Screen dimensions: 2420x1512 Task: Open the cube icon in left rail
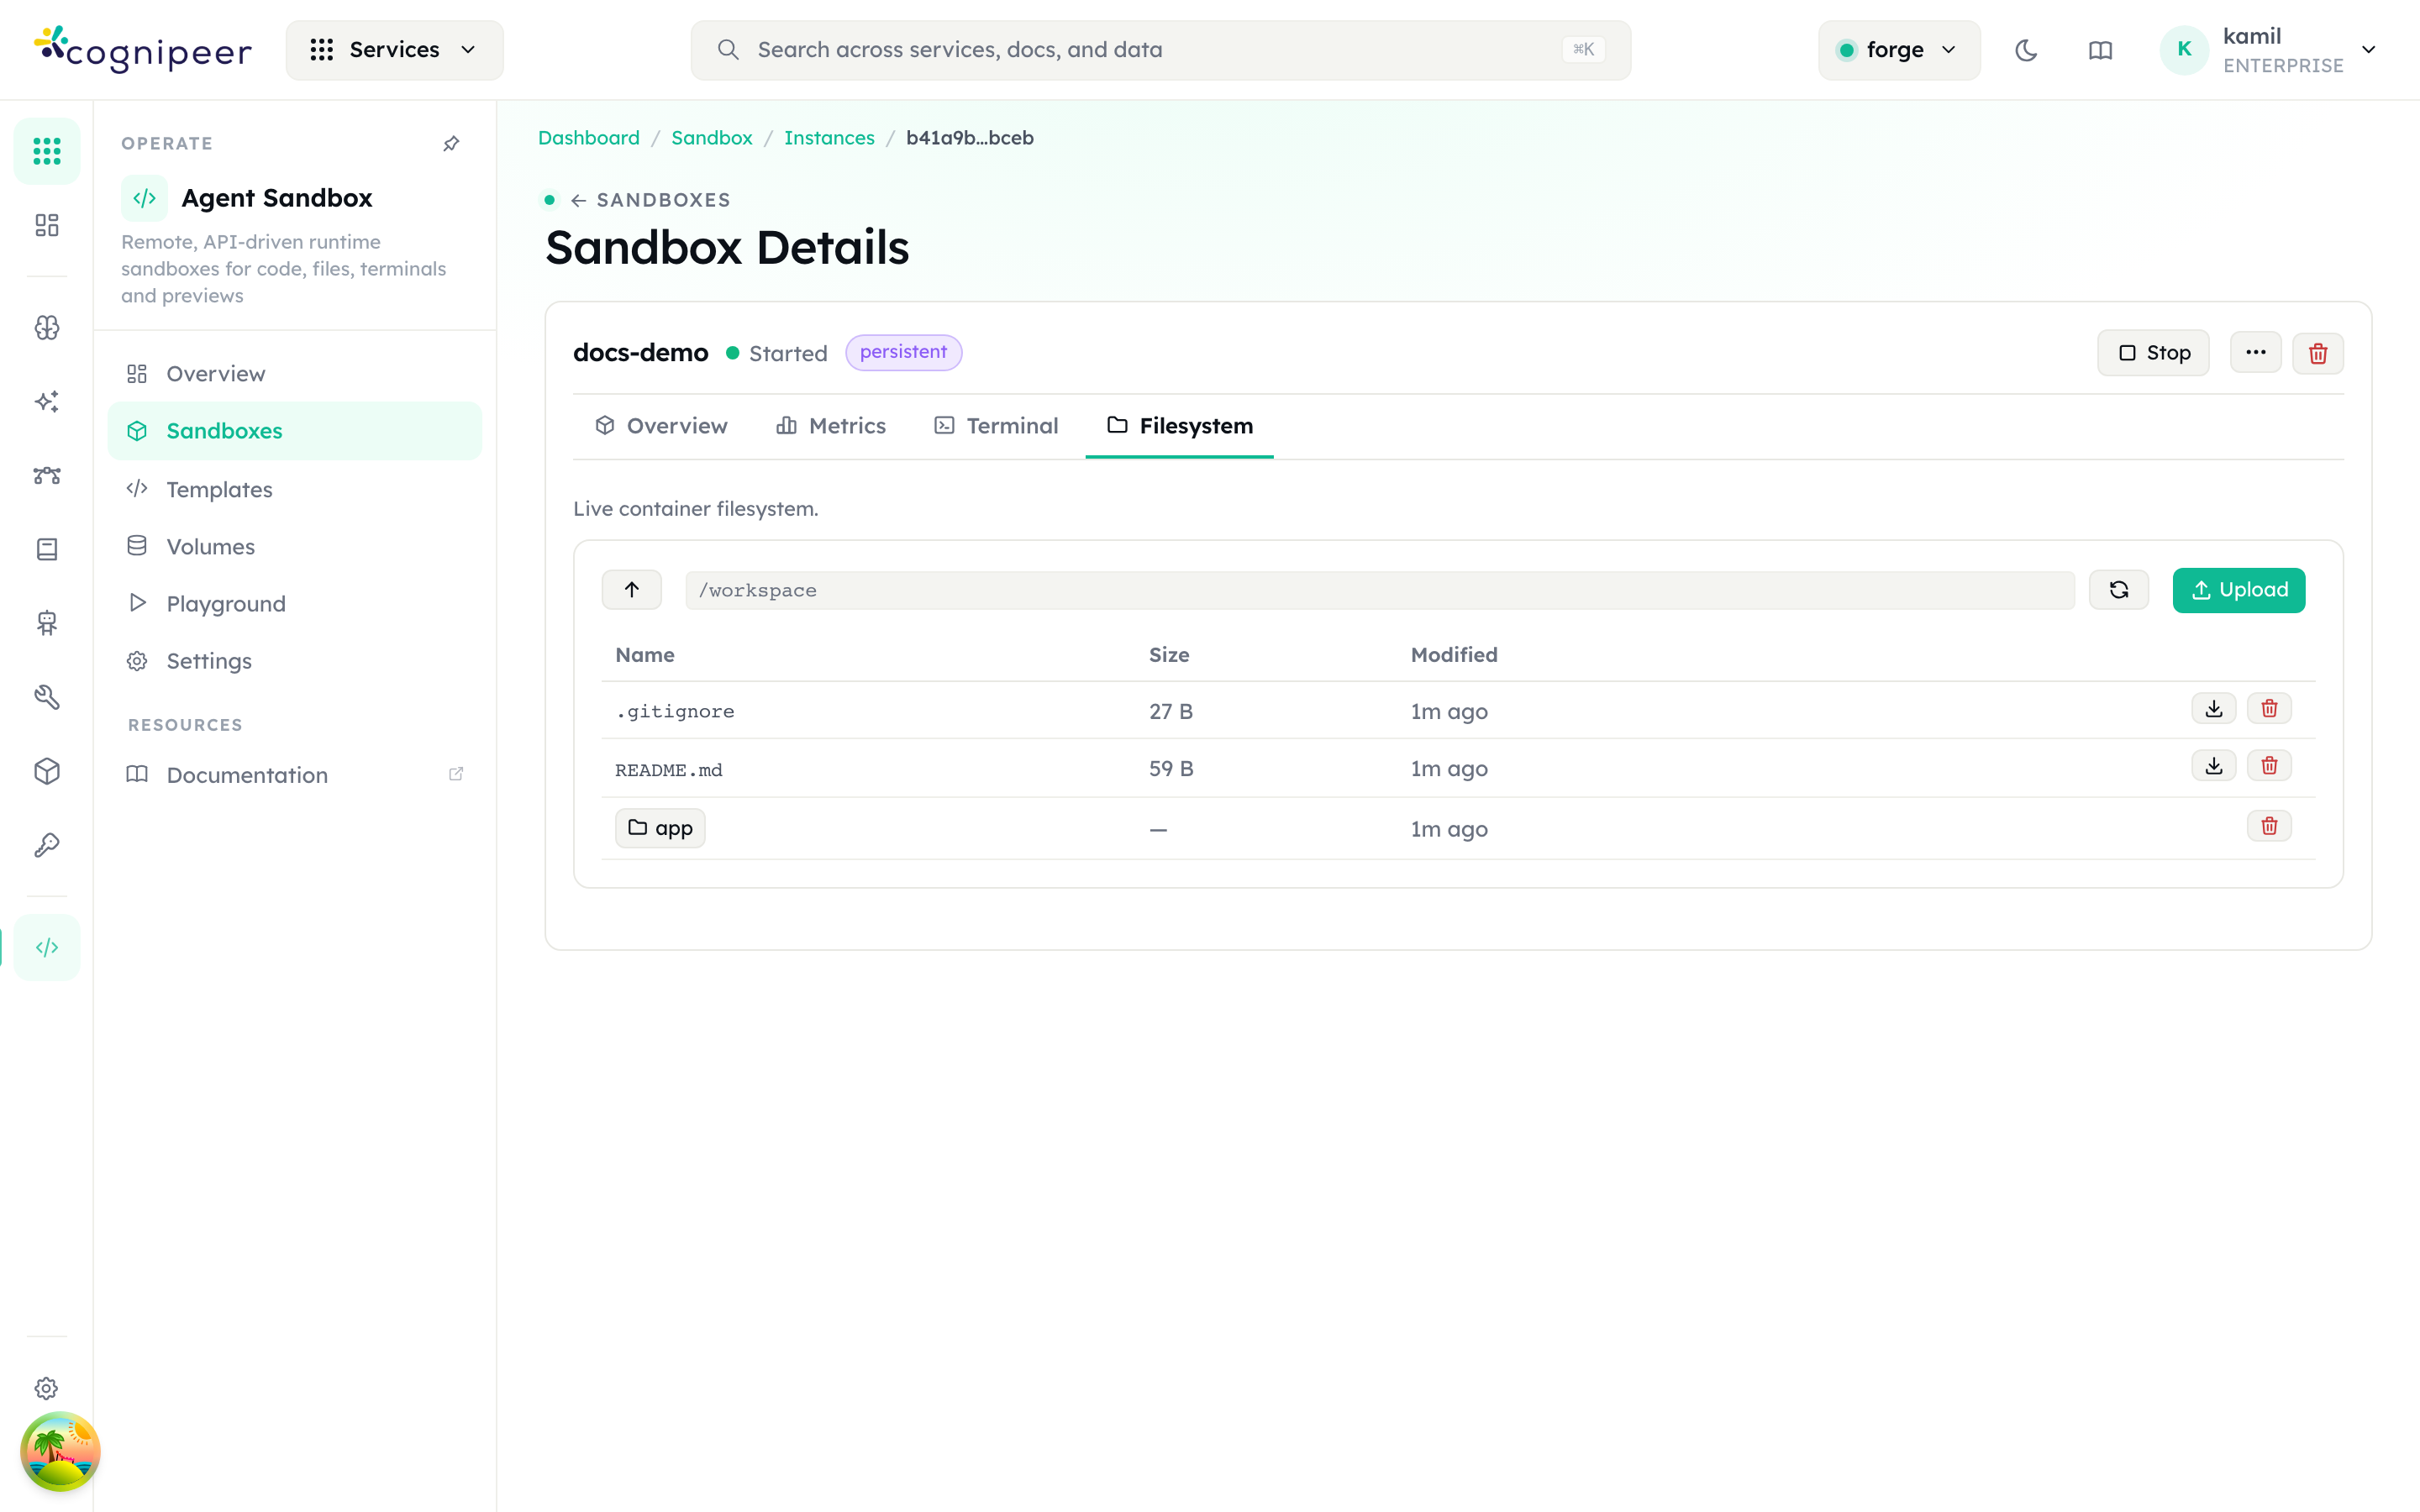click(47, 771)
